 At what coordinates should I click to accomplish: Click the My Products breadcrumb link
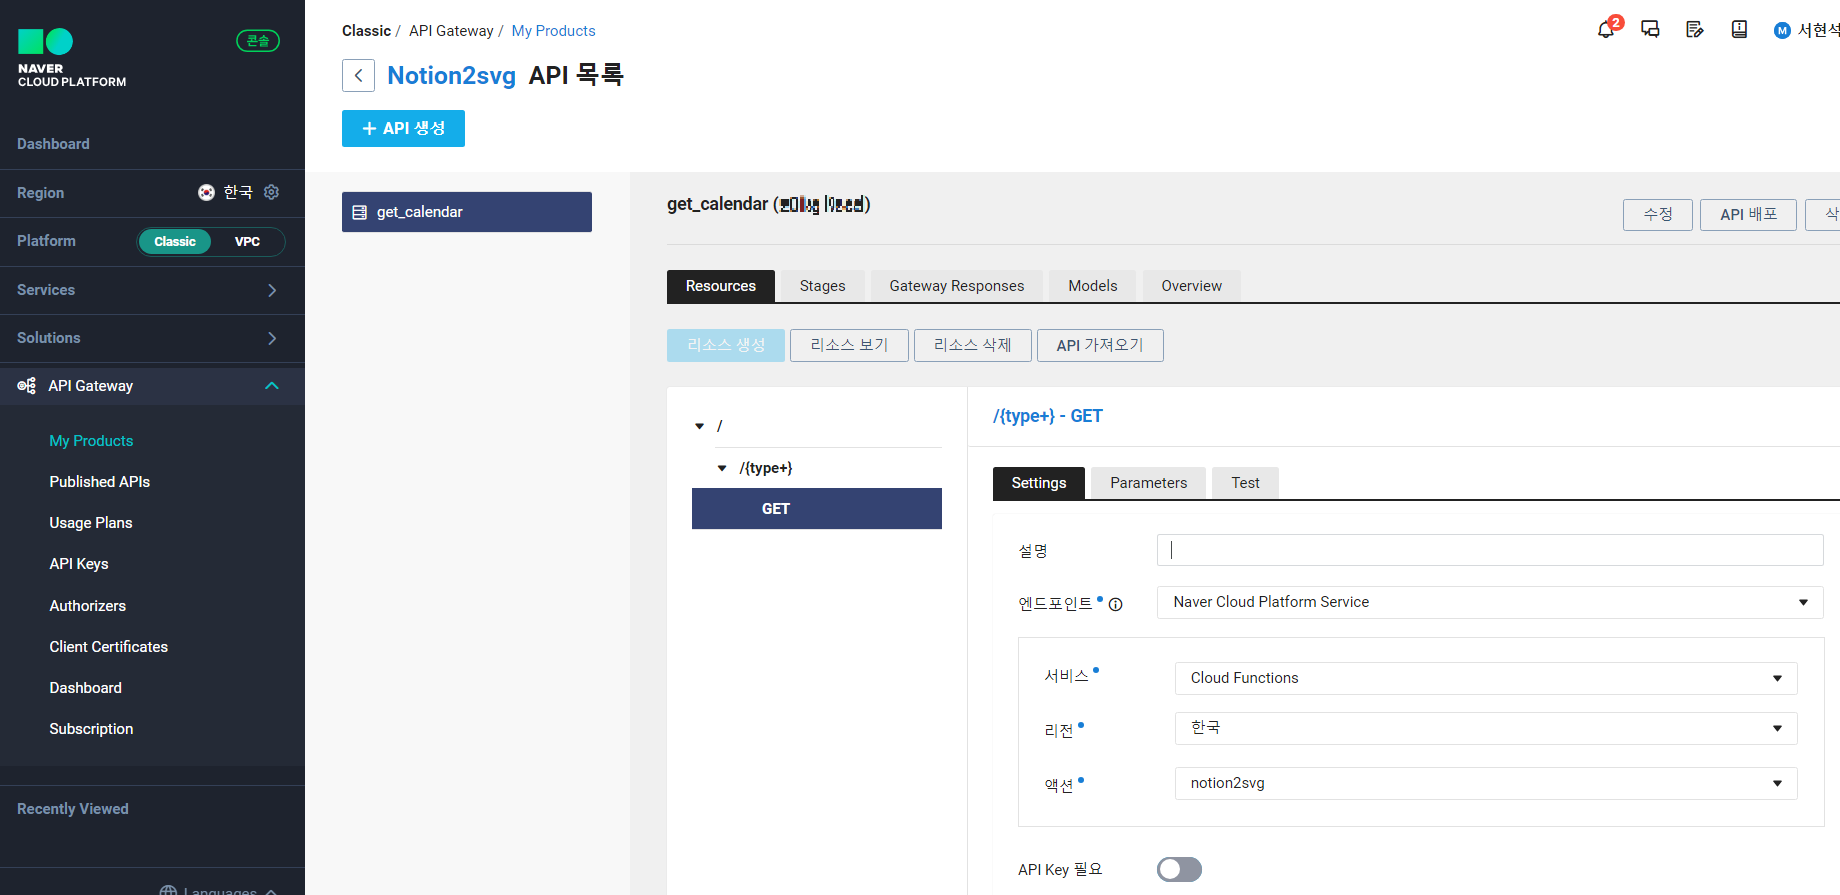553,31
